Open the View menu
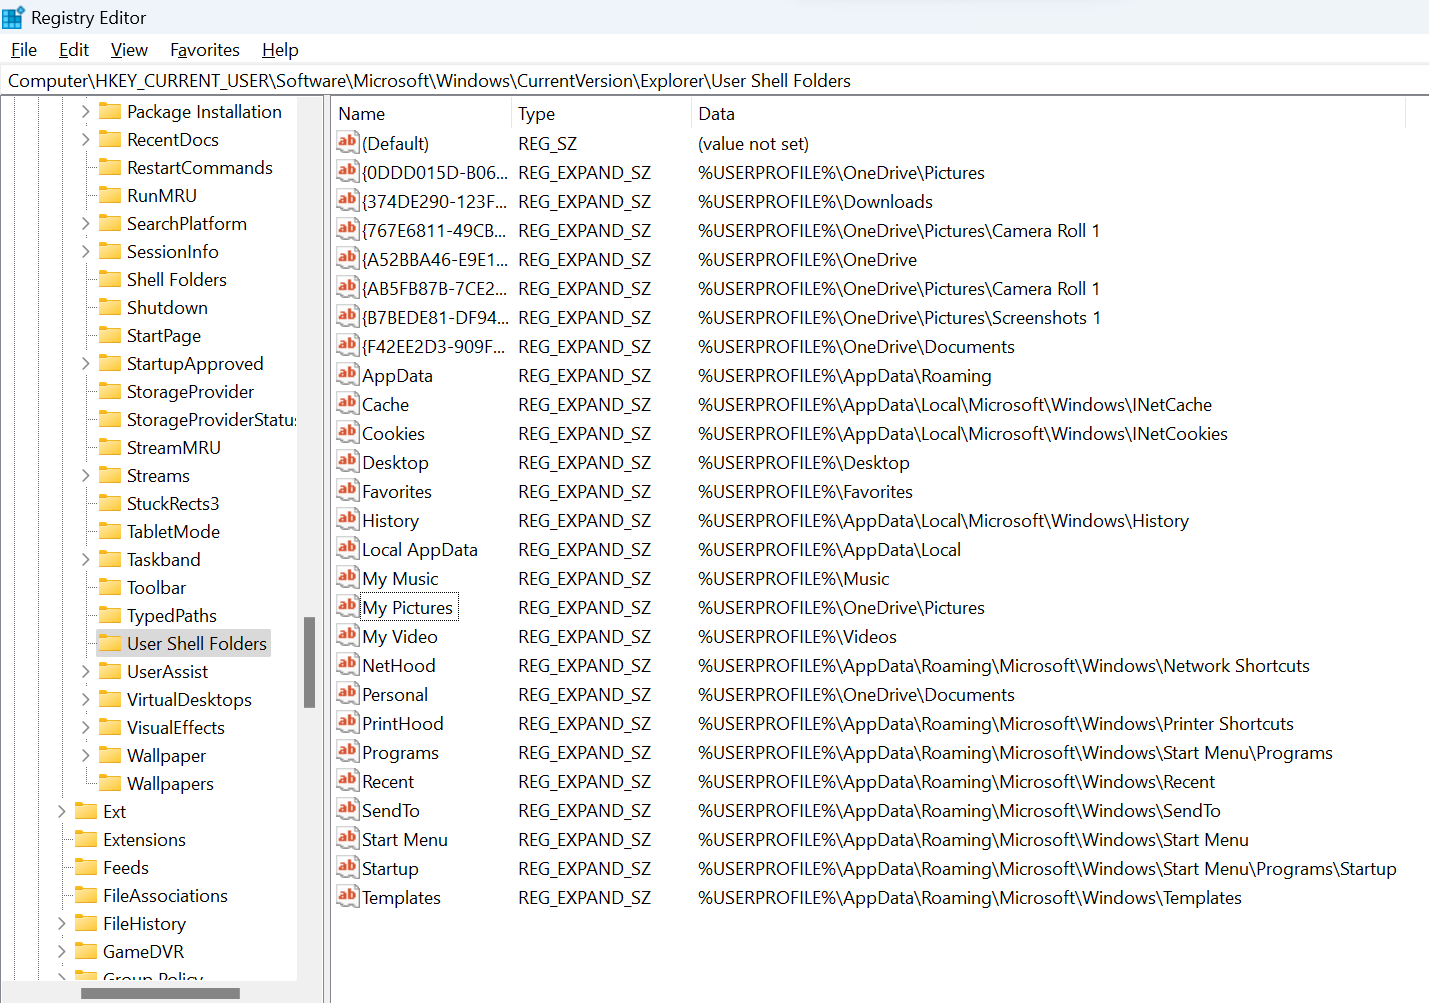Viewport: 1429px width, 1003px height. click(128, 49)
